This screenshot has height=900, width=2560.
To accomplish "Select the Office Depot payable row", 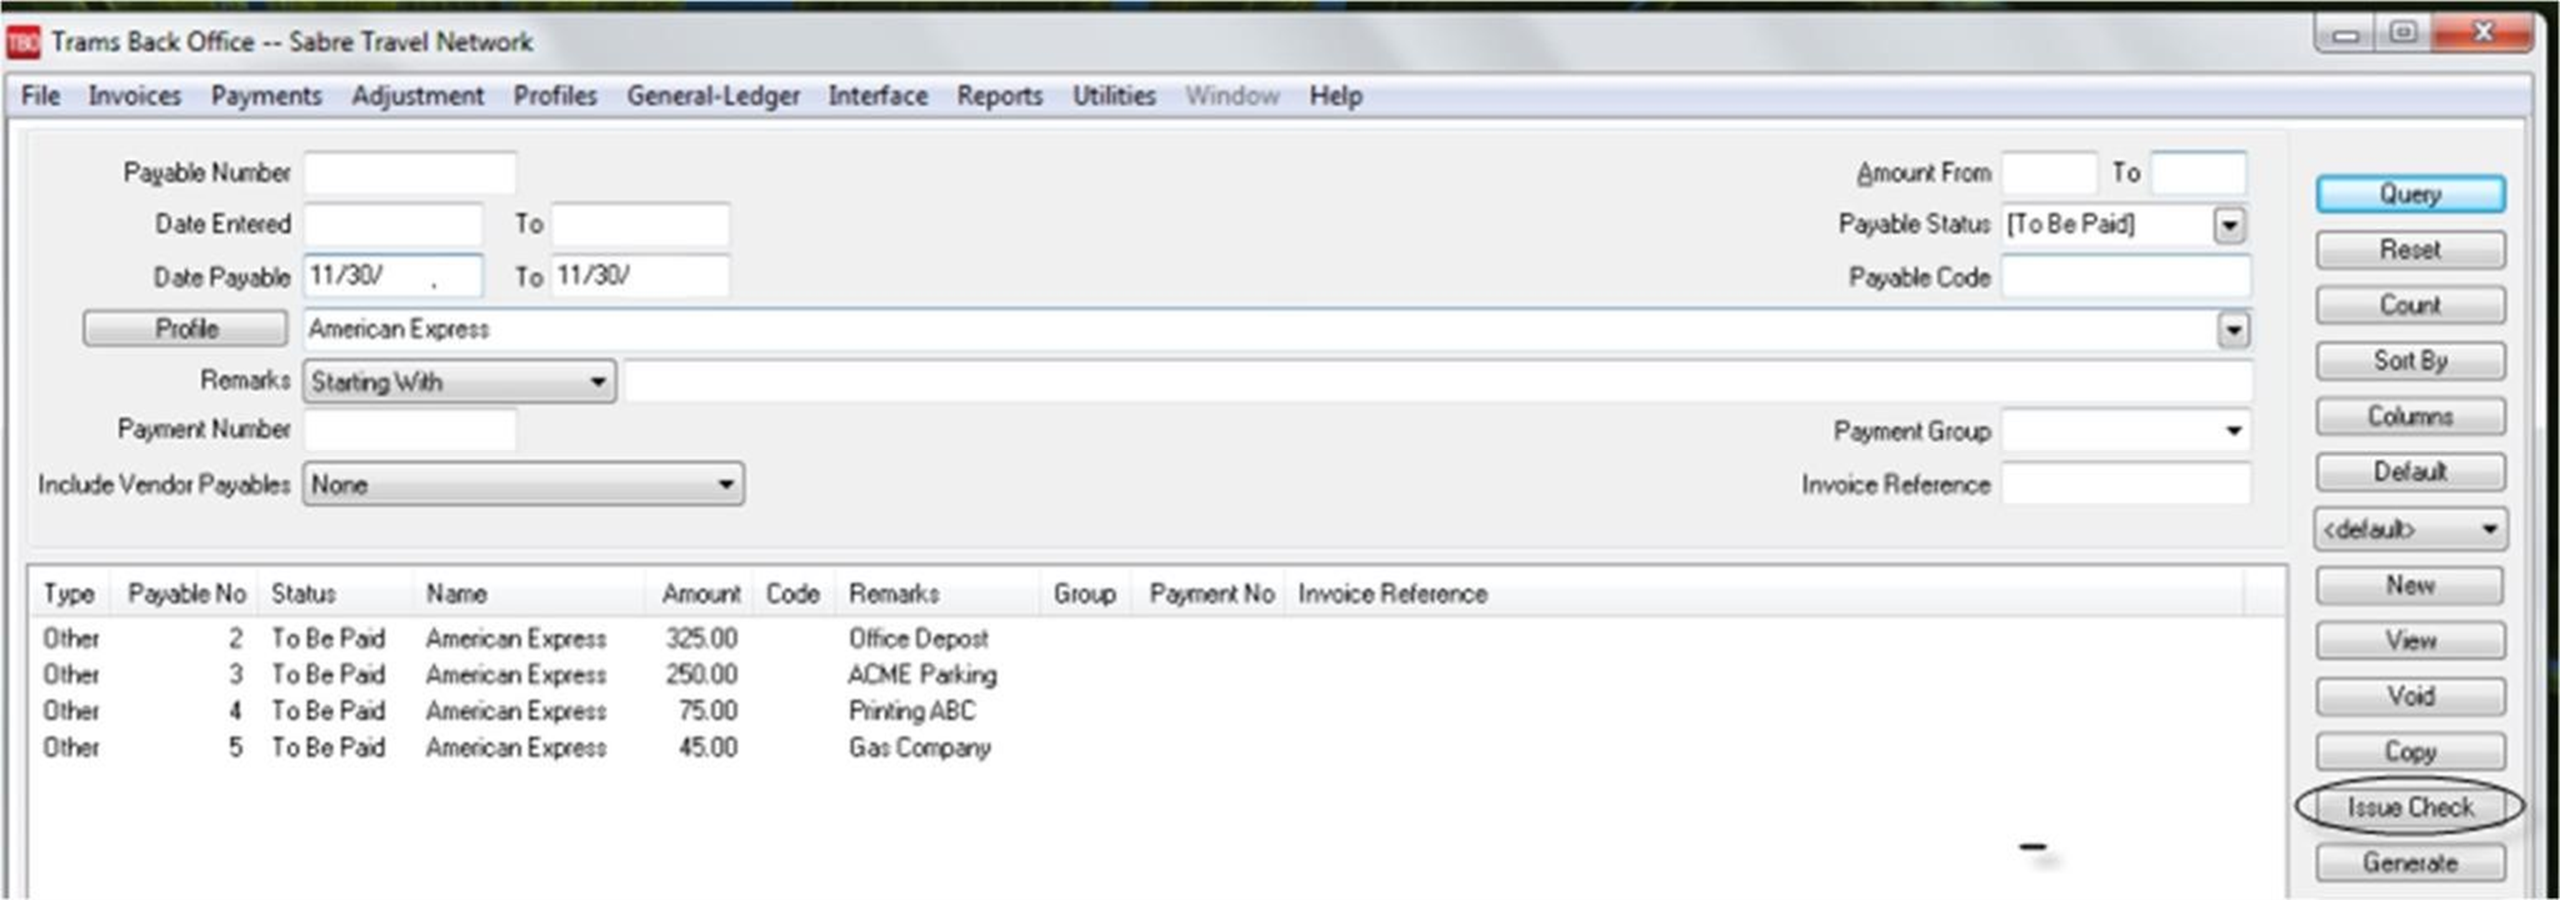I will click(x=917, y=638).
